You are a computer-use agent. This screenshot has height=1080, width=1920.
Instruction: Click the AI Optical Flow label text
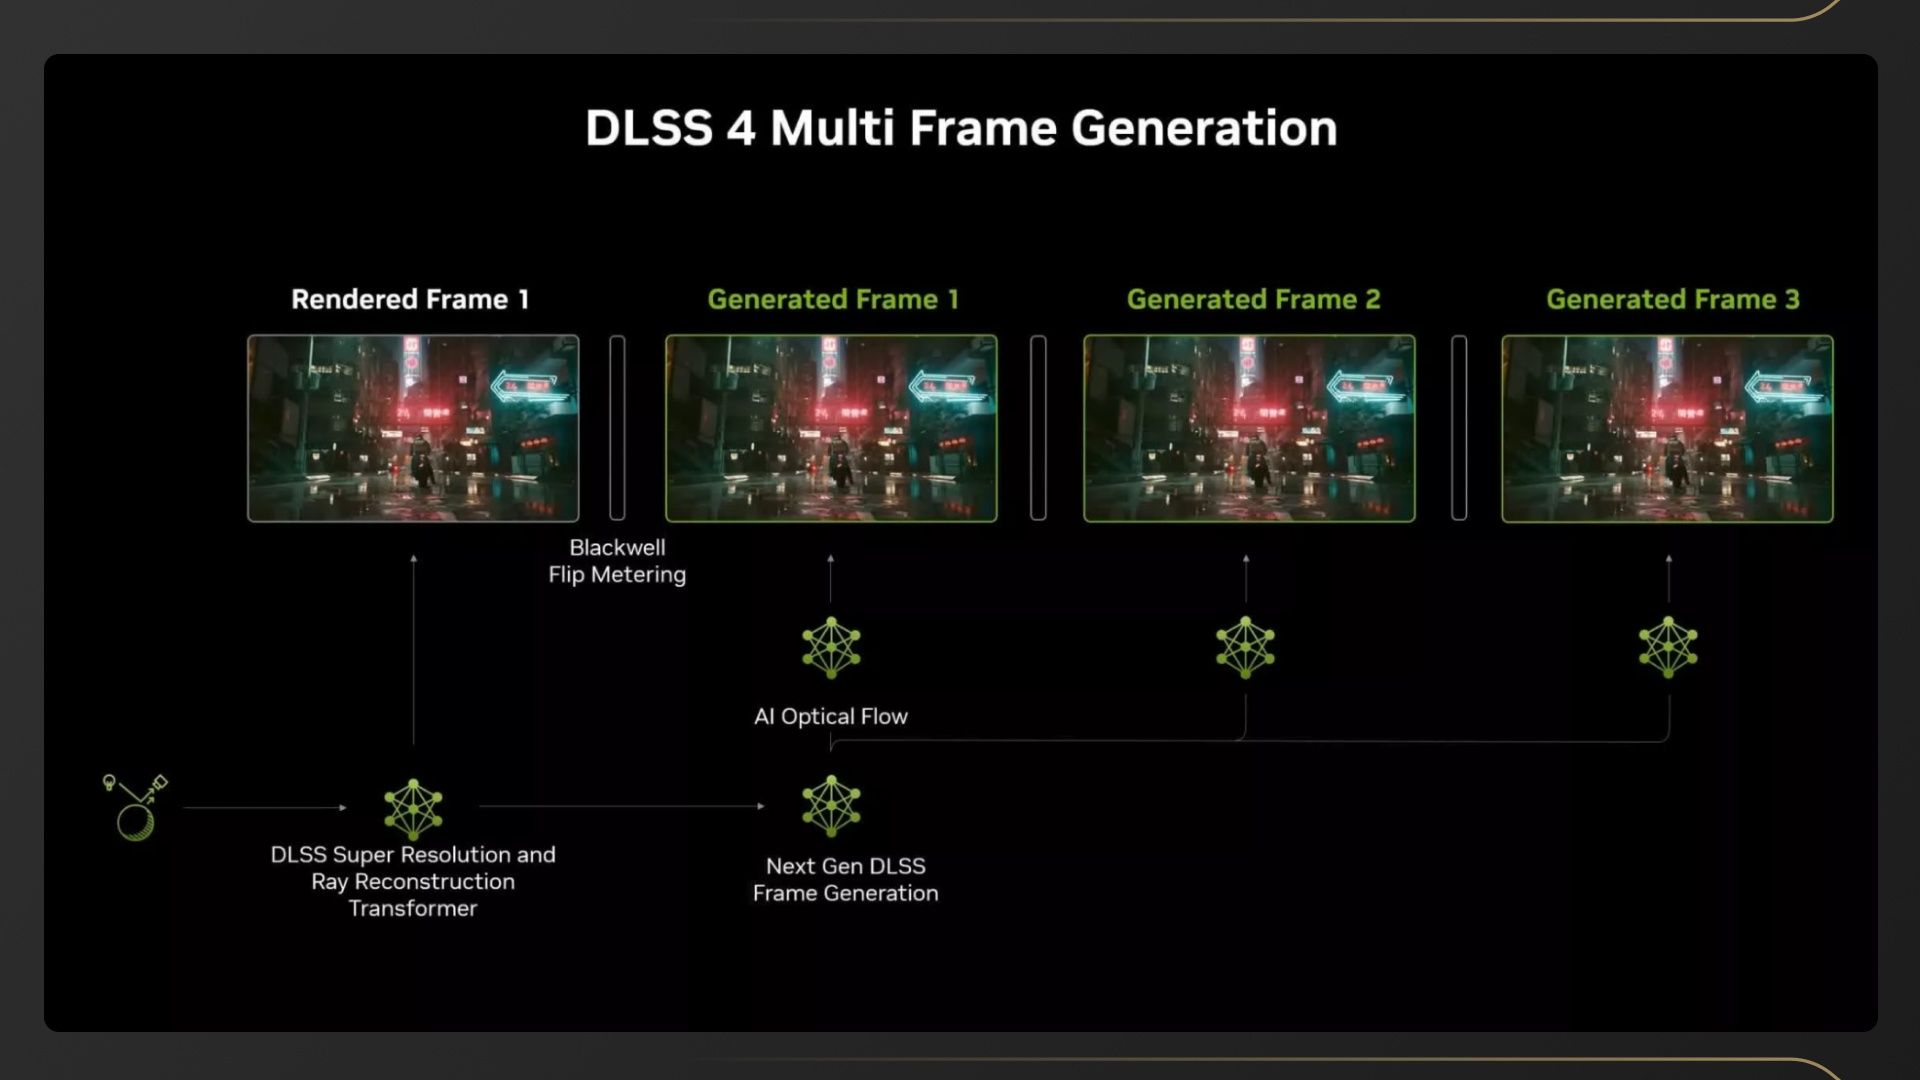point(830,716)
